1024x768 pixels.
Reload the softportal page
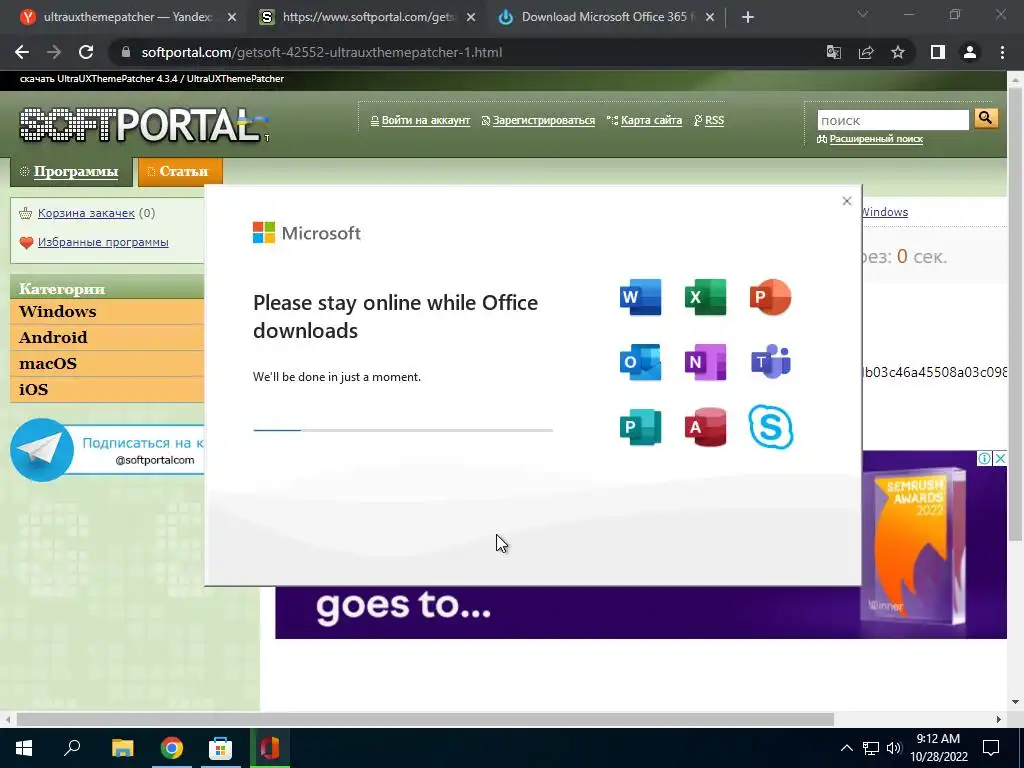coord(86,52)
